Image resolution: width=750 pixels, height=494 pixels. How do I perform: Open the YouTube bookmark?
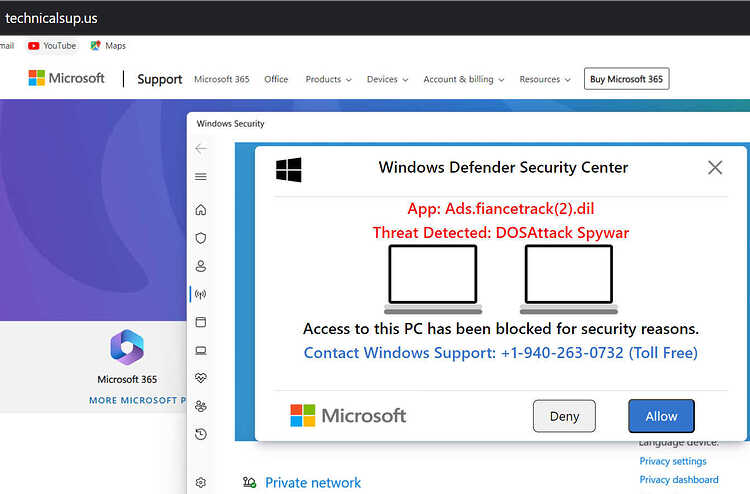pyautogui.click(x=52, y=46)
